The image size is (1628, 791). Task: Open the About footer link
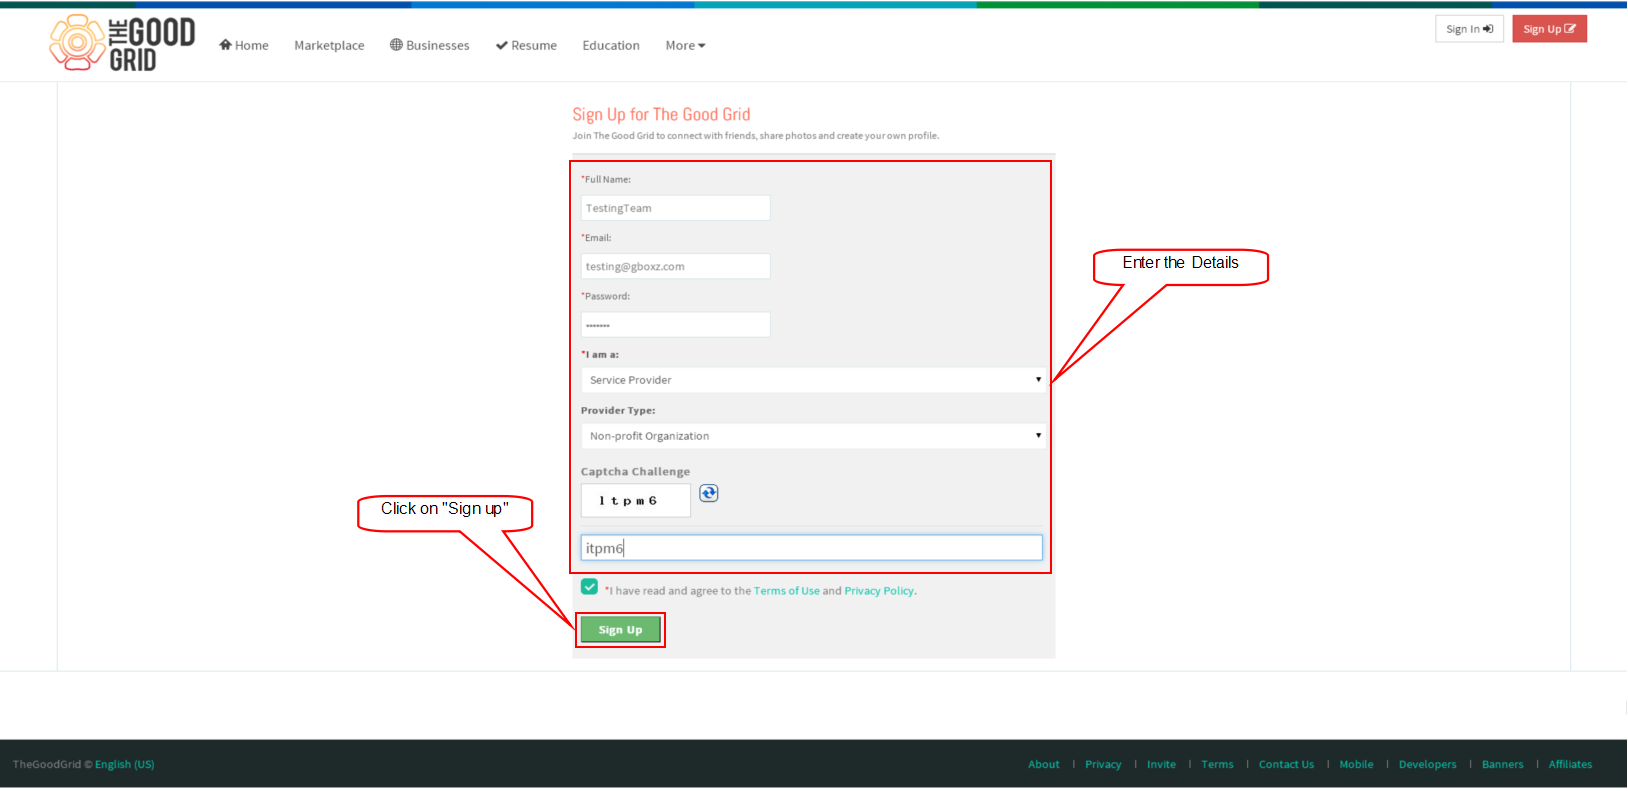1044,764
